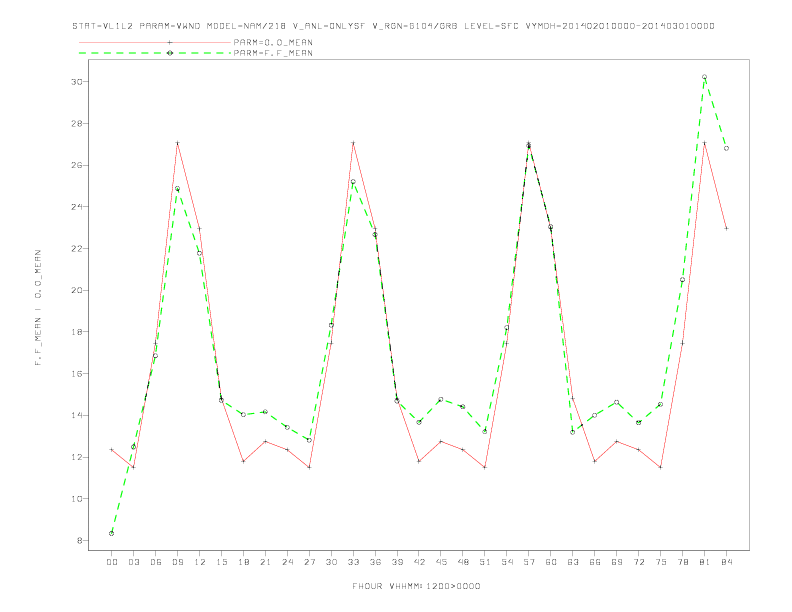Click green circle marker at hour 00

point(112,533)
